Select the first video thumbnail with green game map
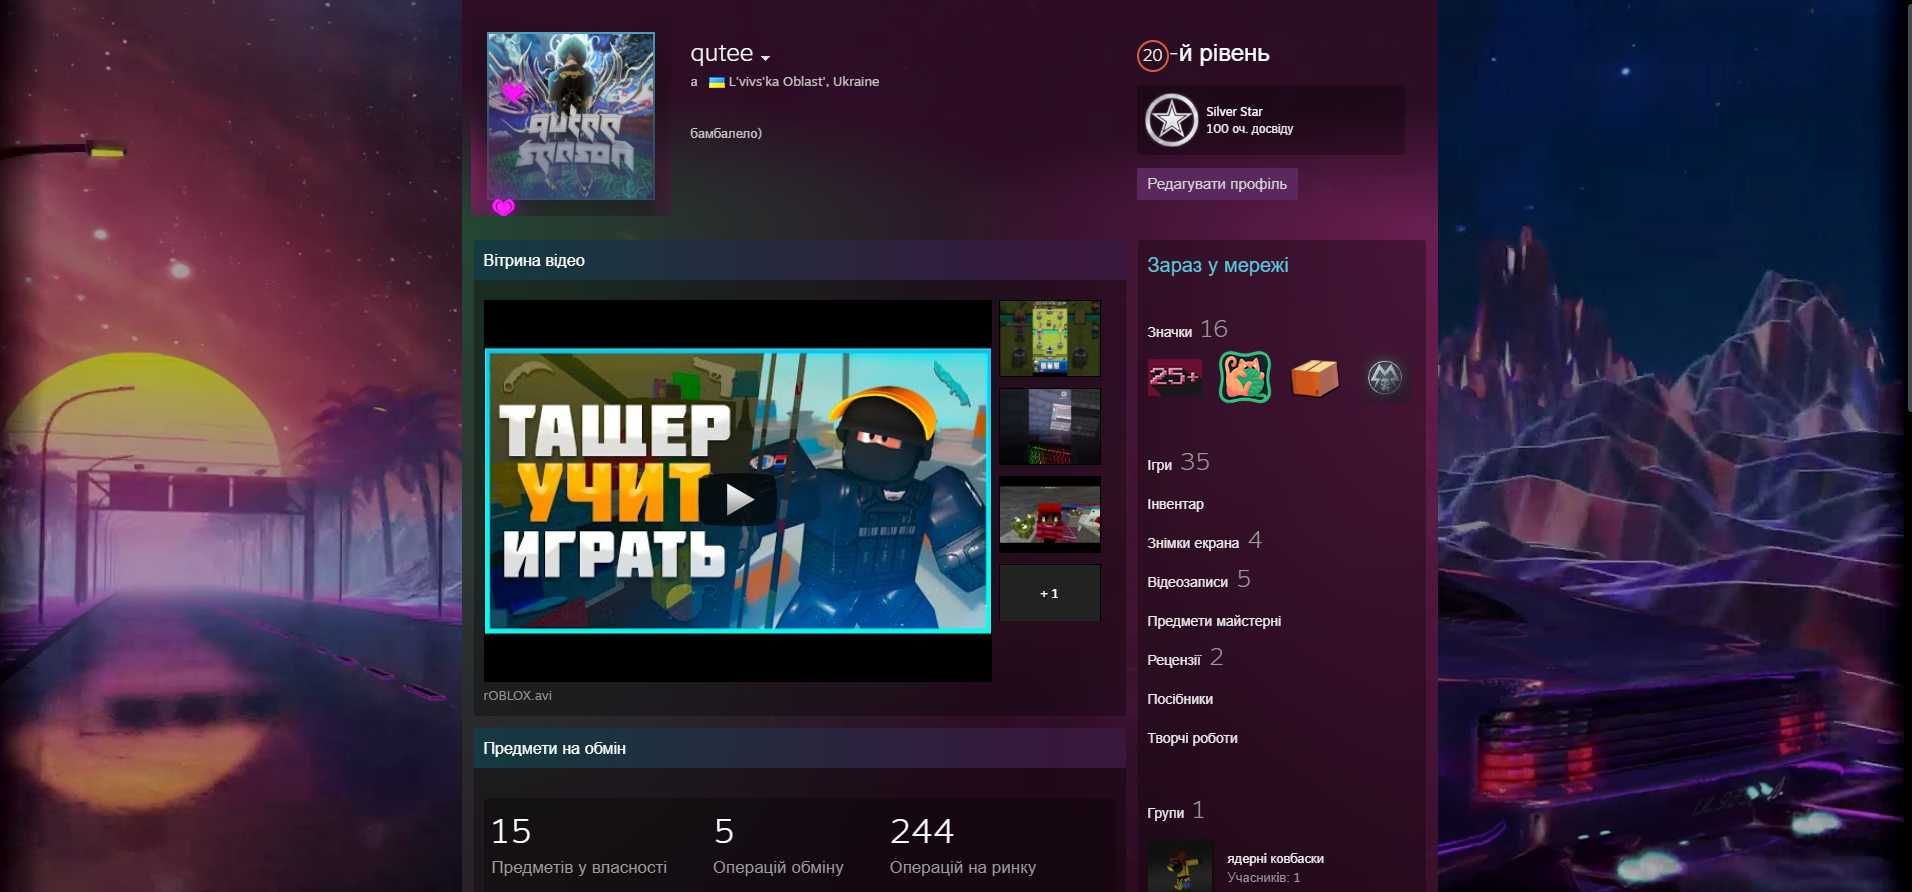The height and width of the screenshot is (892, 1912). (x=1050, y=339)
